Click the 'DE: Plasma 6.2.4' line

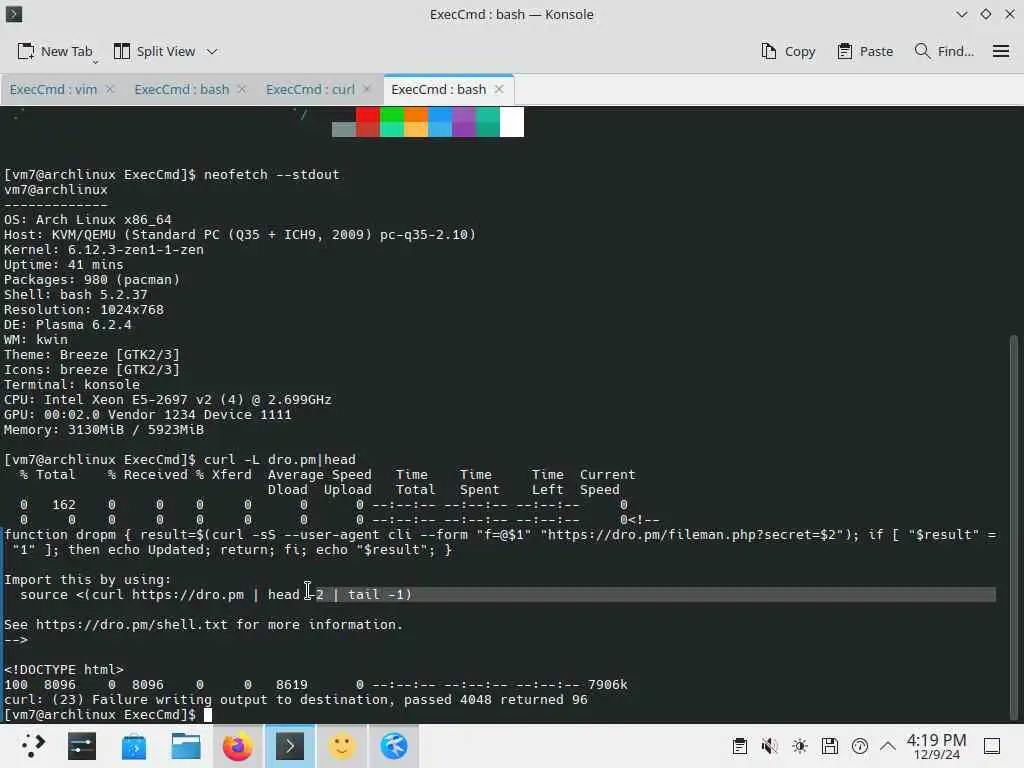coord(68,325)
